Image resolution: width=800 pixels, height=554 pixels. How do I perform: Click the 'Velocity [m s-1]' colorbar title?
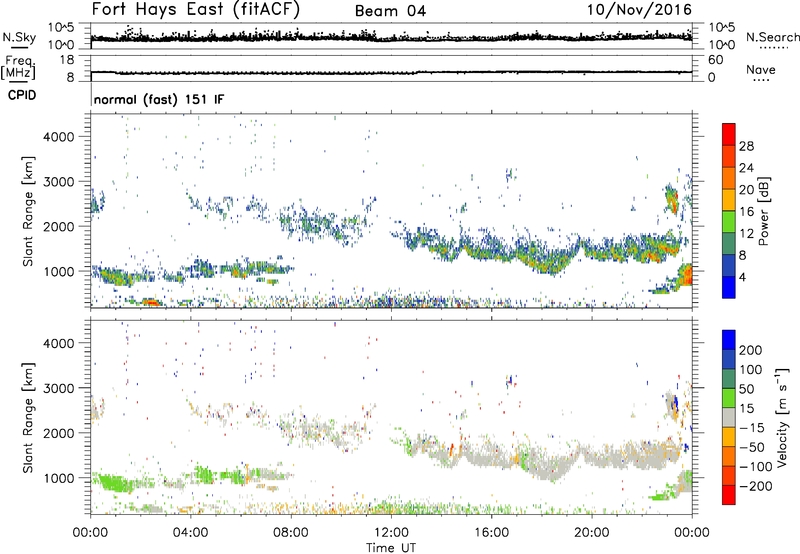[783, 417]
